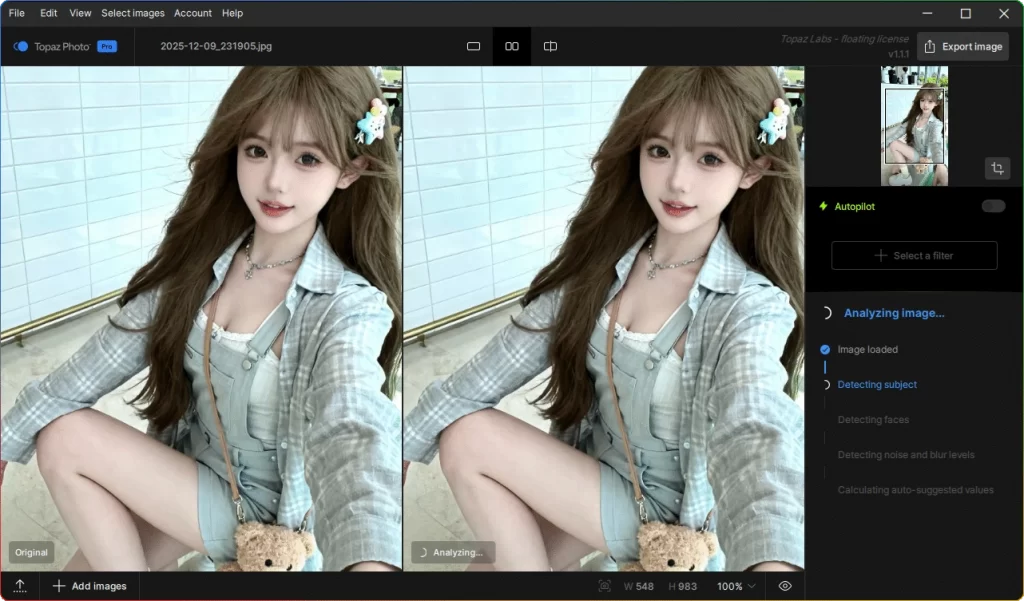Open the View menu
Screen dimensions: 1024x601
click(x=80, y=13)
